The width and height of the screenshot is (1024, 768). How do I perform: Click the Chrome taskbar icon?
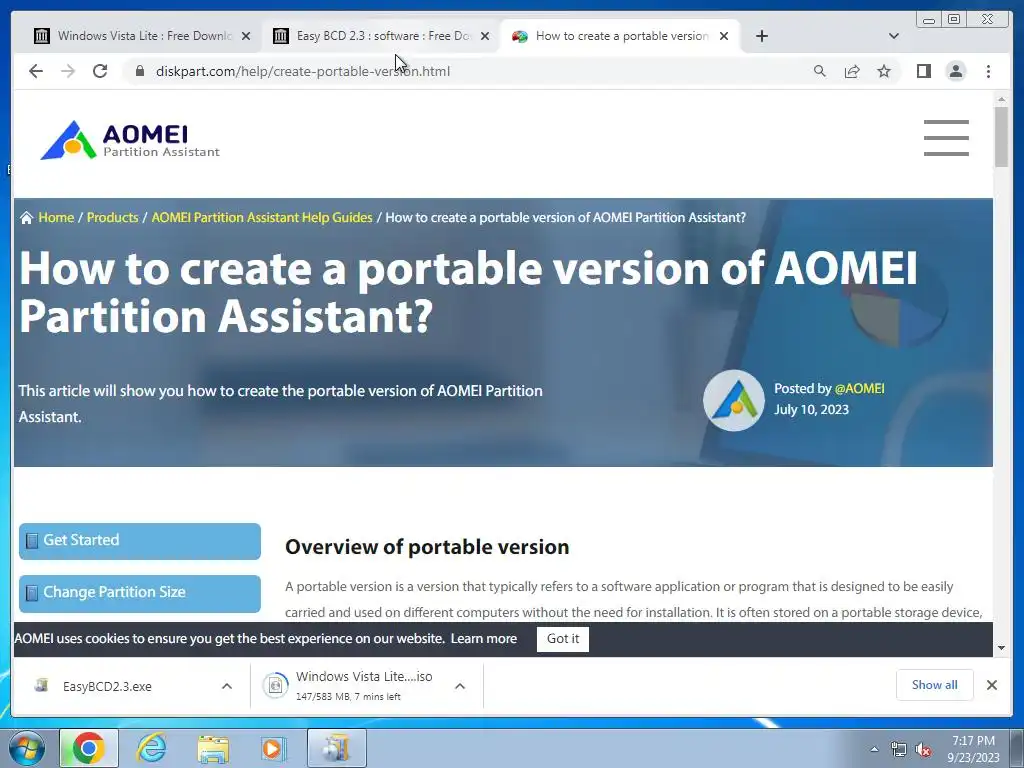89,748
